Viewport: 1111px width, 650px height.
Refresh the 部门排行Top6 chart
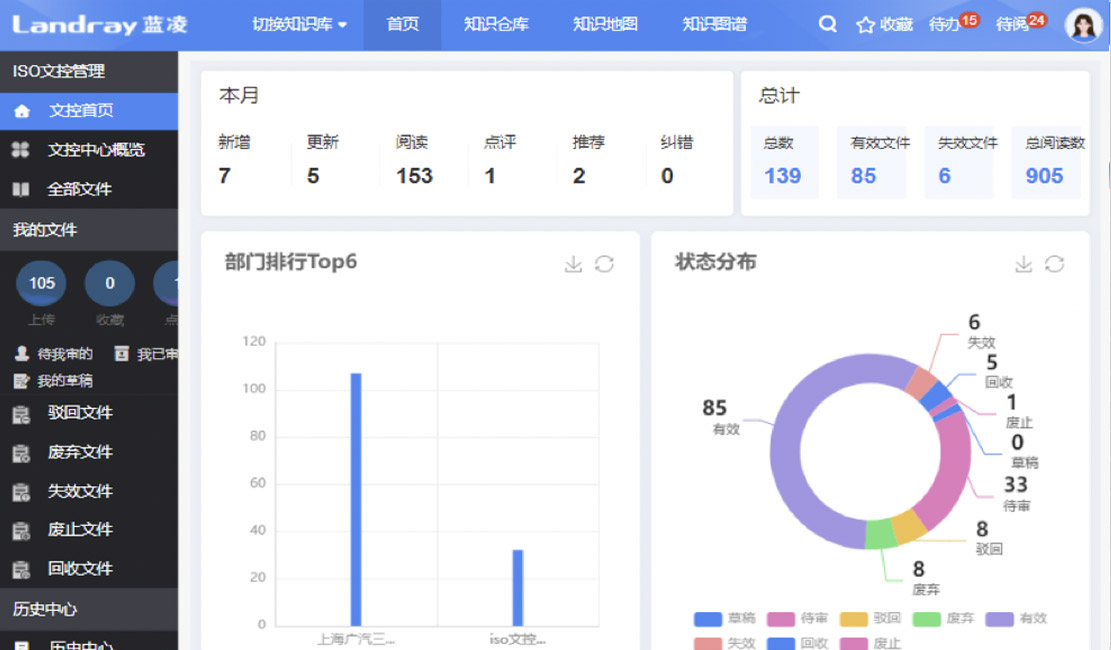(x=604, y=264)
